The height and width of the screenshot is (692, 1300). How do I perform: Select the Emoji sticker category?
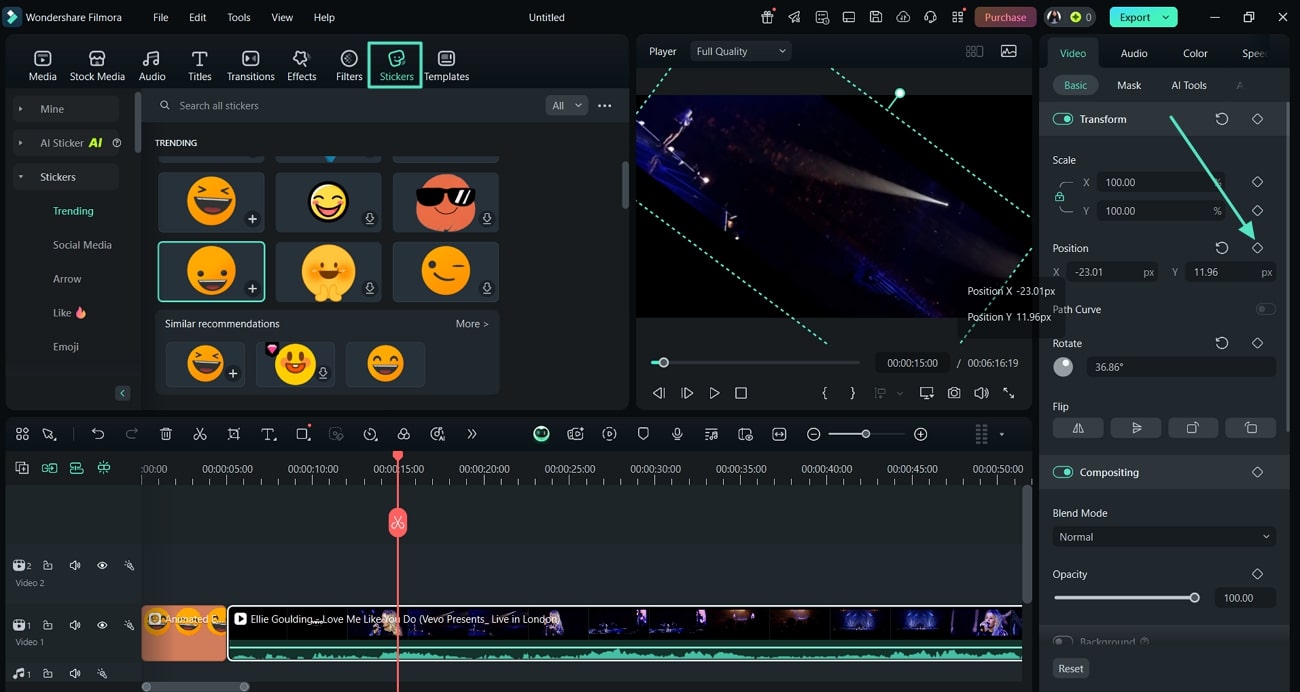[66, 347]
